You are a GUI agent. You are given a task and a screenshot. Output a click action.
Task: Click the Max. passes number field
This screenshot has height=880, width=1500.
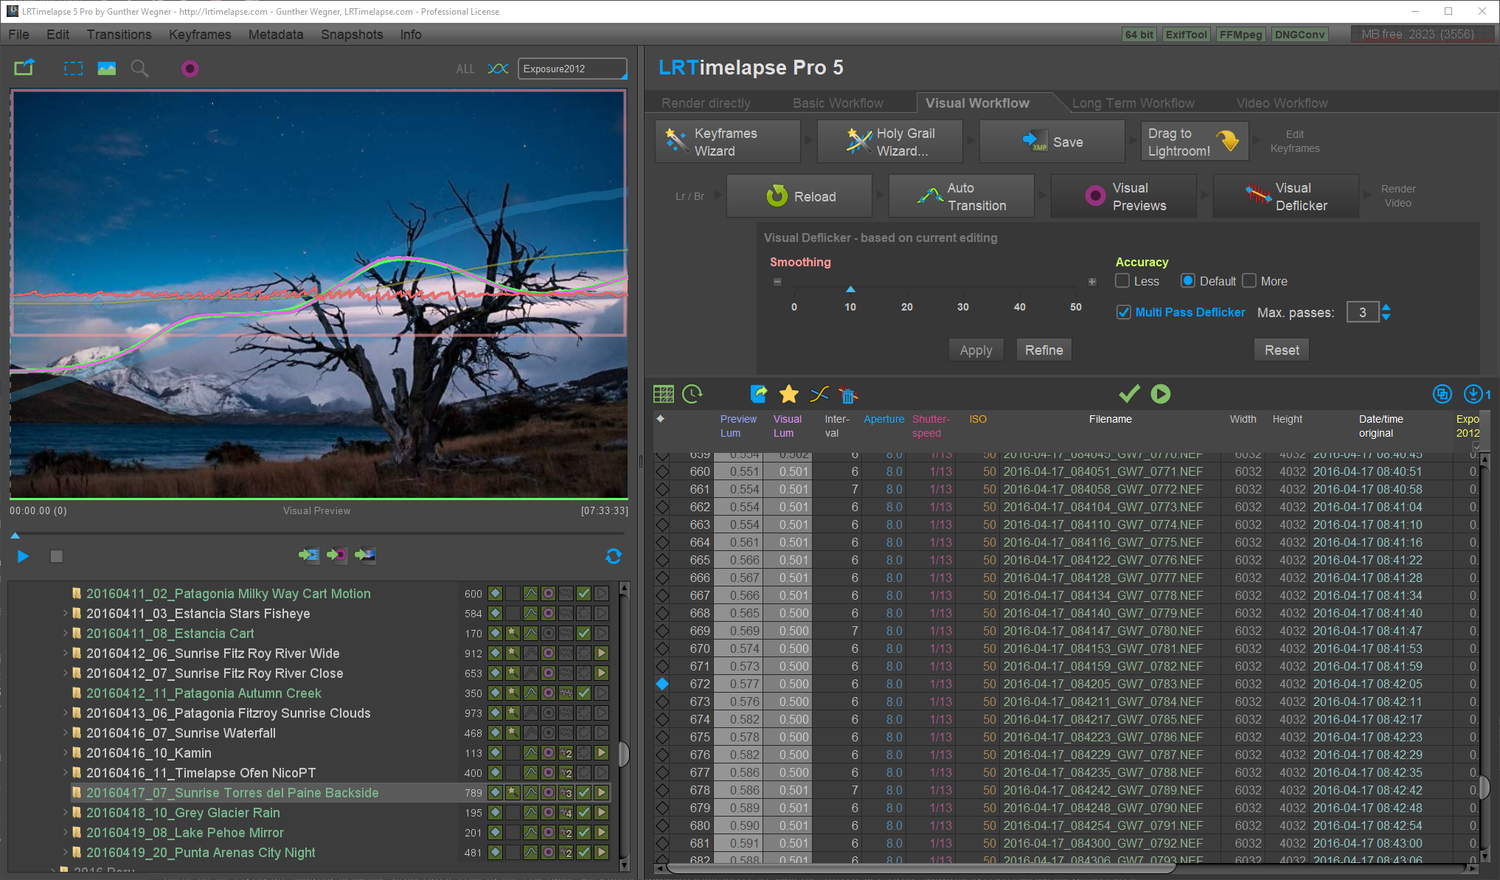(1362, 313)
